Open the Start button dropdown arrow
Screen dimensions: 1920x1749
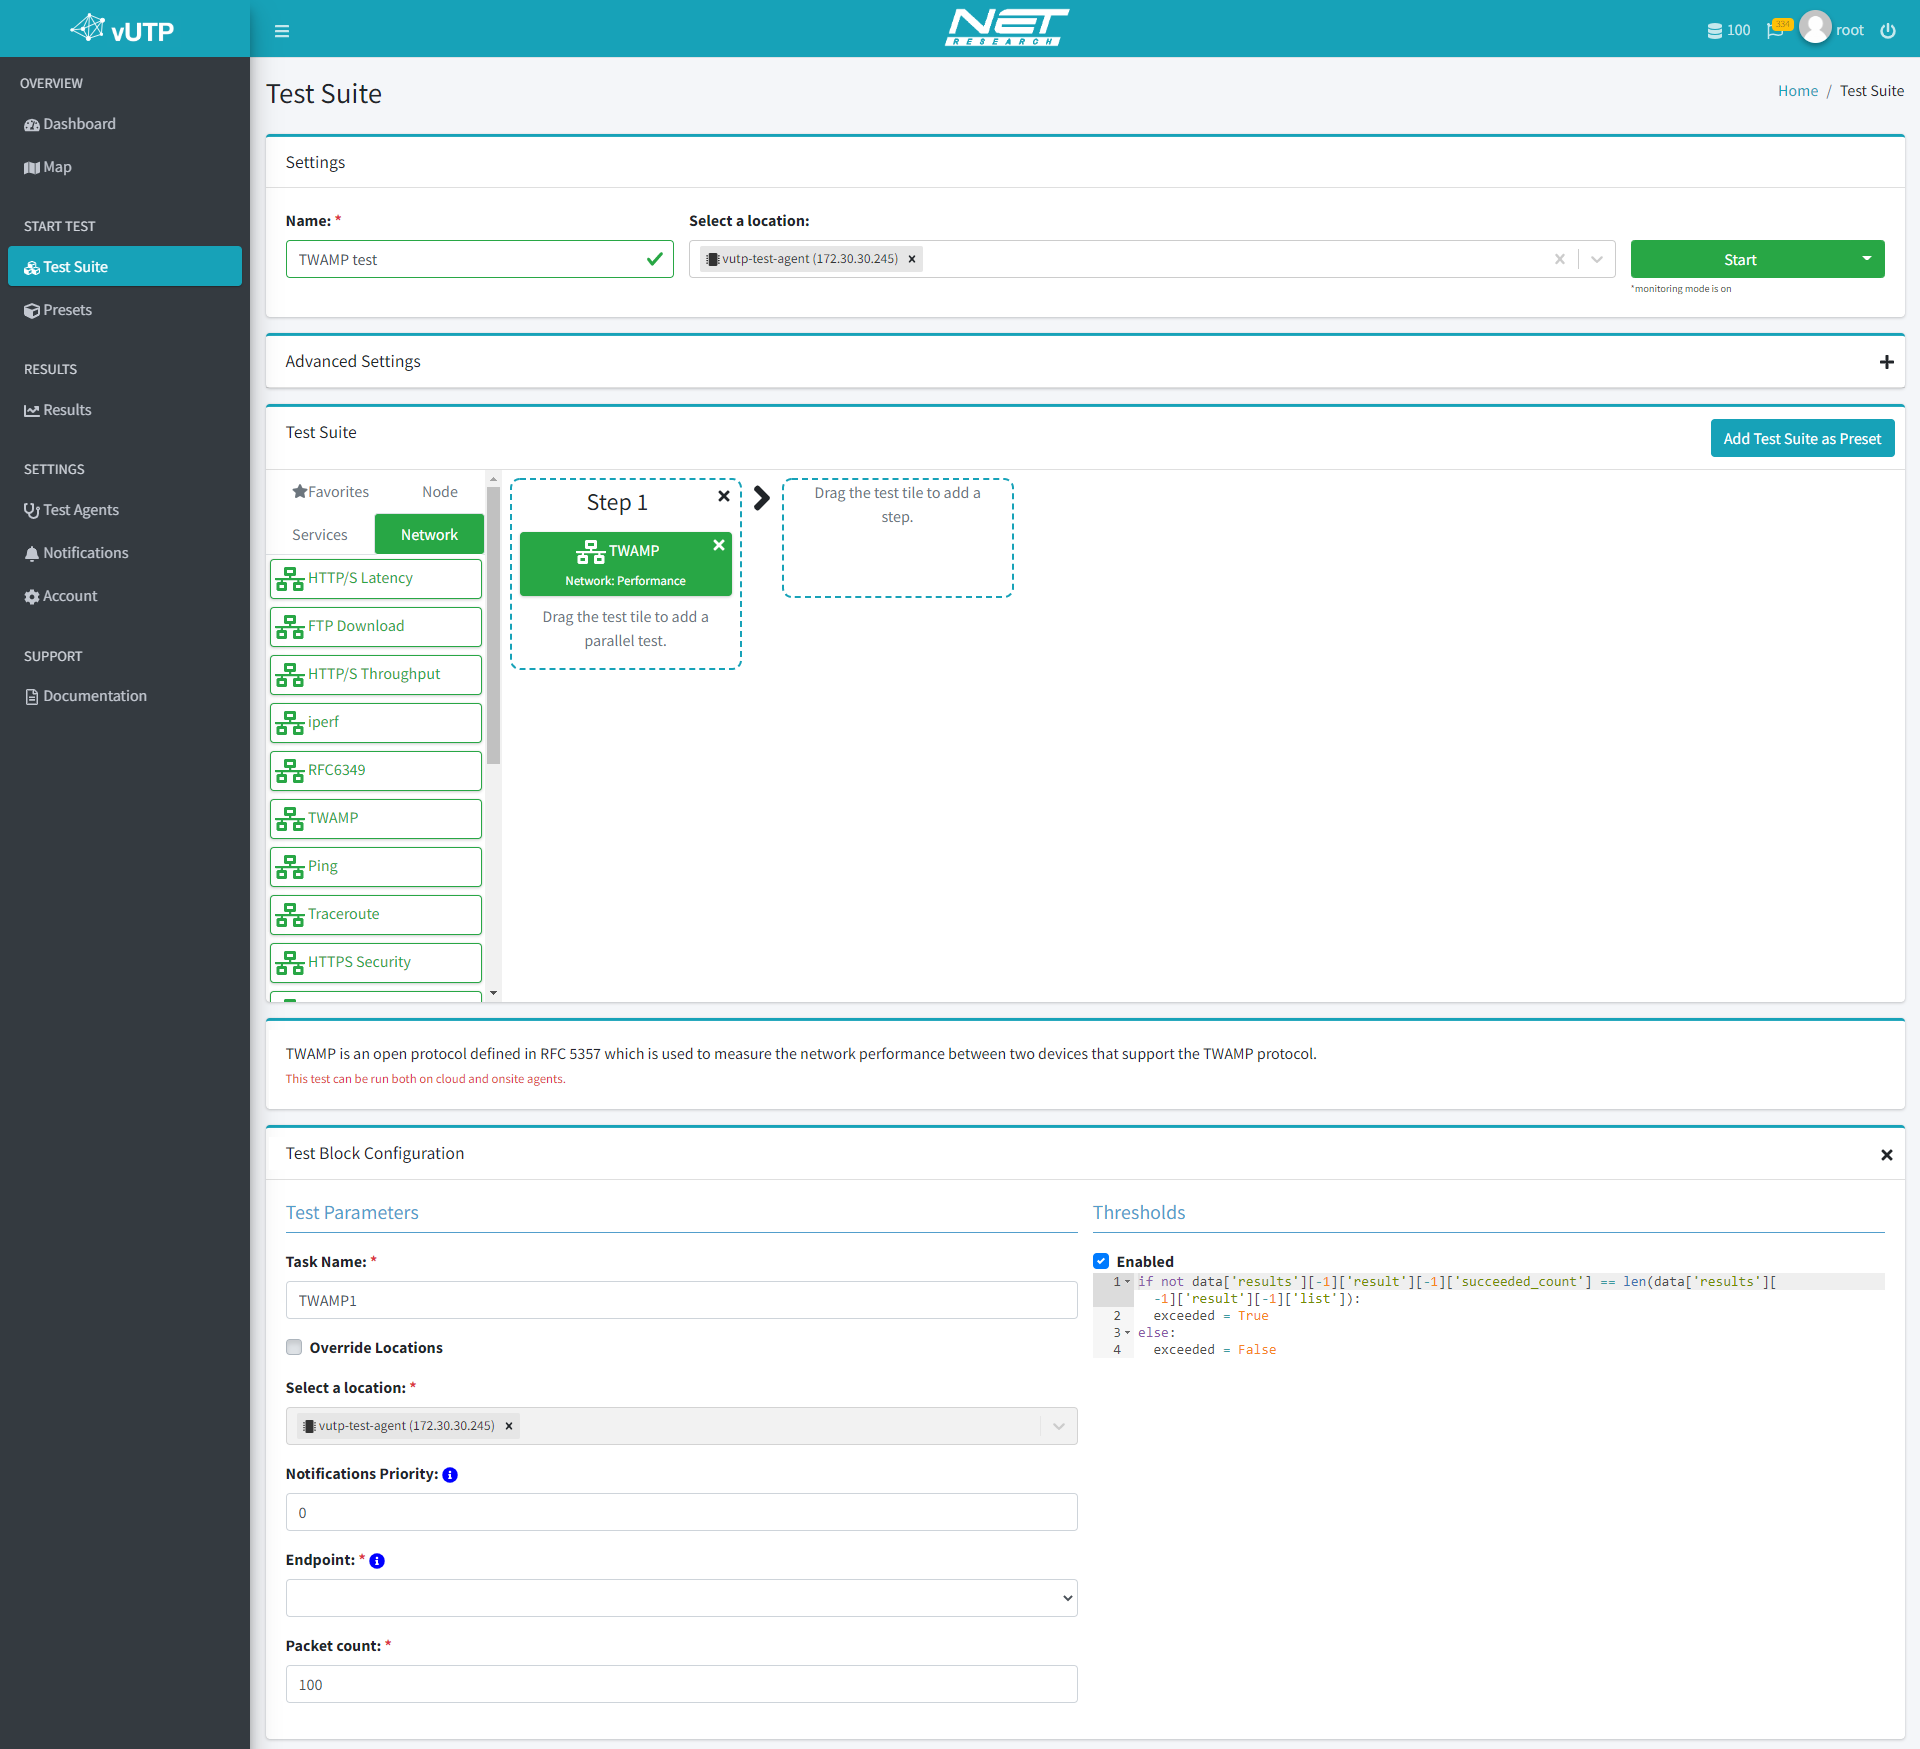pyautogui.click(x=1866, y=259)
